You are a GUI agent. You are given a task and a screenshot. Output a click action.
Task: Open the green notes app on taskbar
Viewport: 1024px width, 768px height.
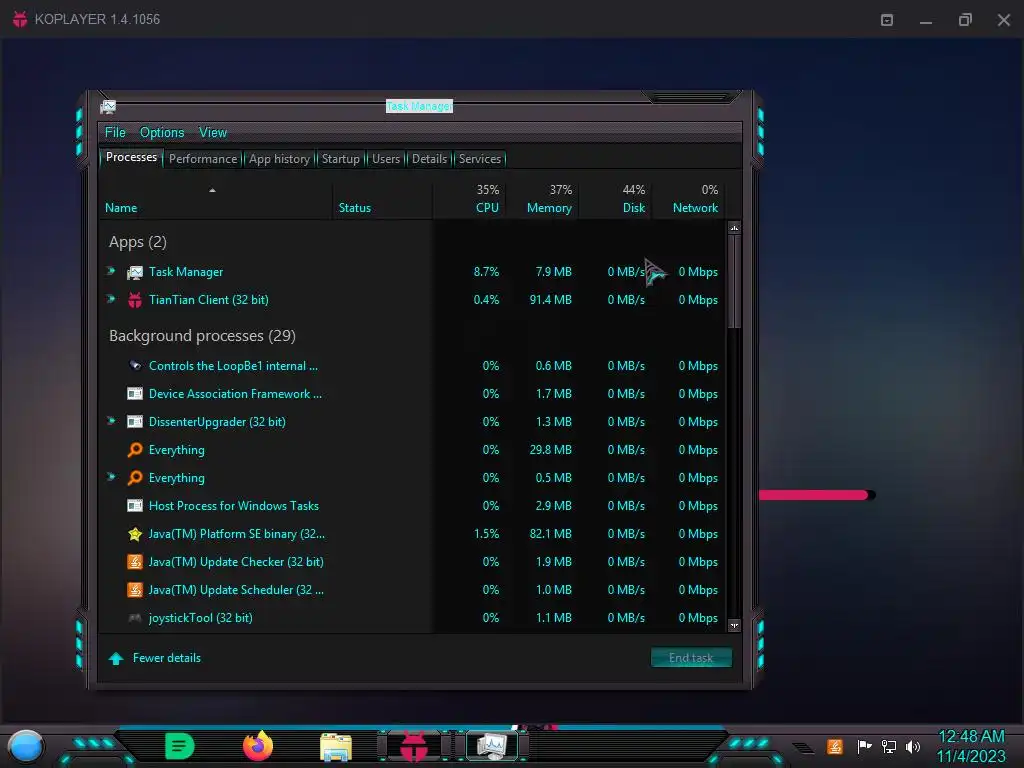click(x=180, y=746)
